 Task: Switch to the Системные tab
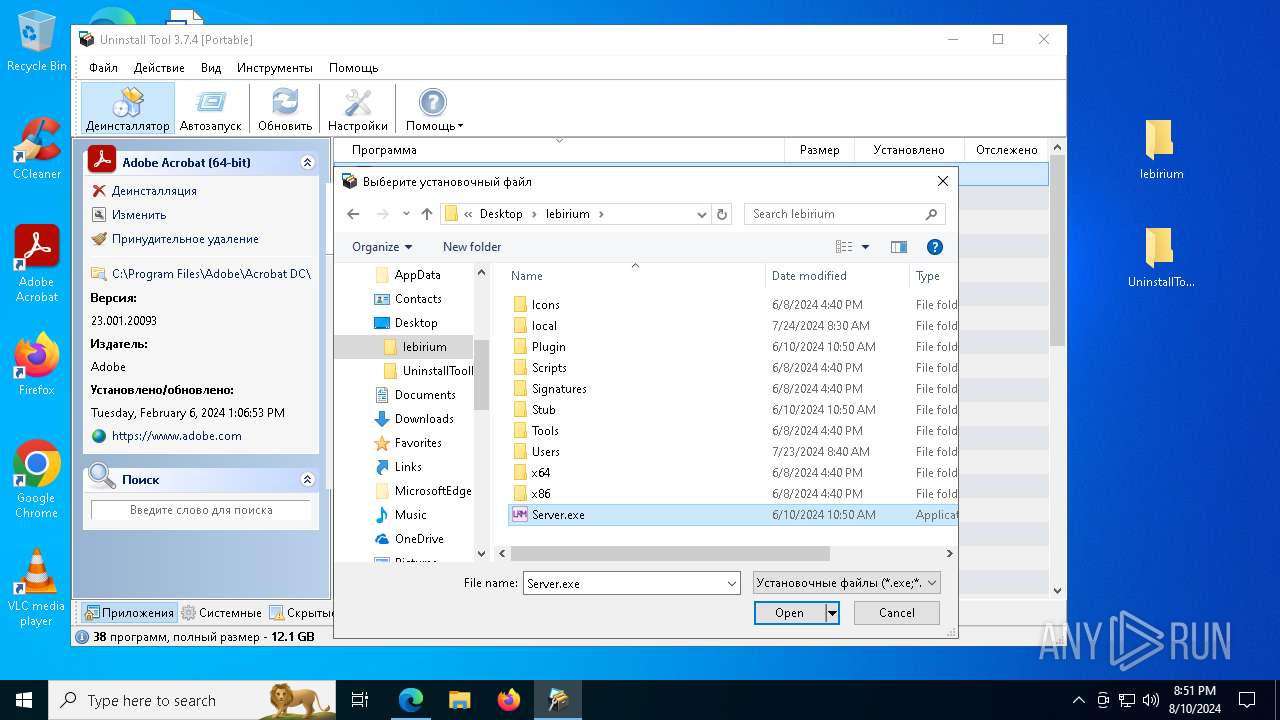pos(222,612)
